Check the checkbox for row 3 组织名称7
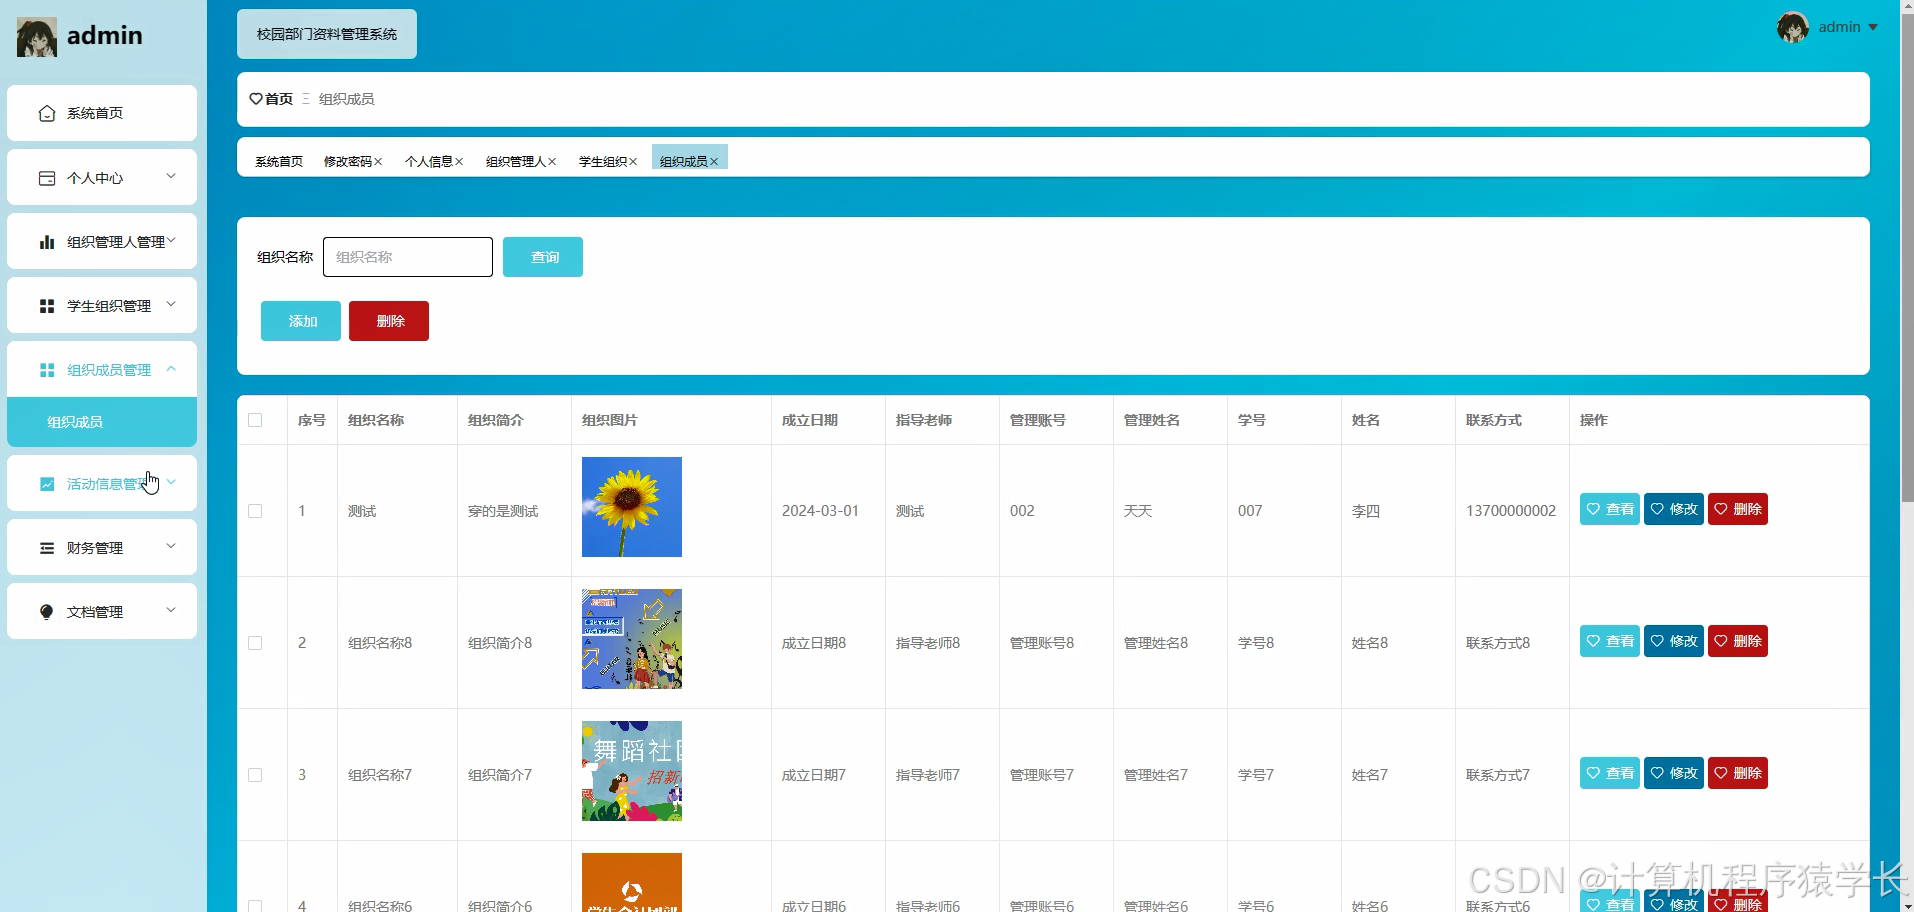 tap(255, 775)
